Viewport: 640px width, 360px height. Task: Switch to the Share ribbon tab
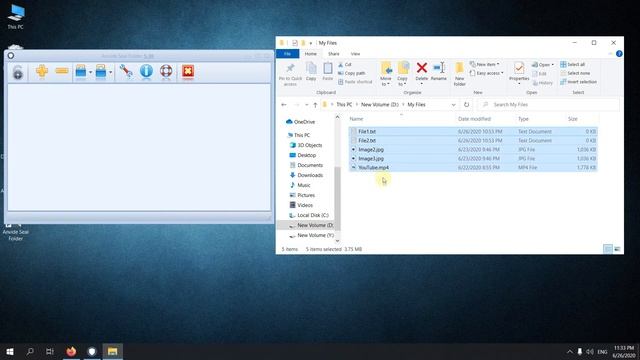pyautogui.click(x=333, y=54)
